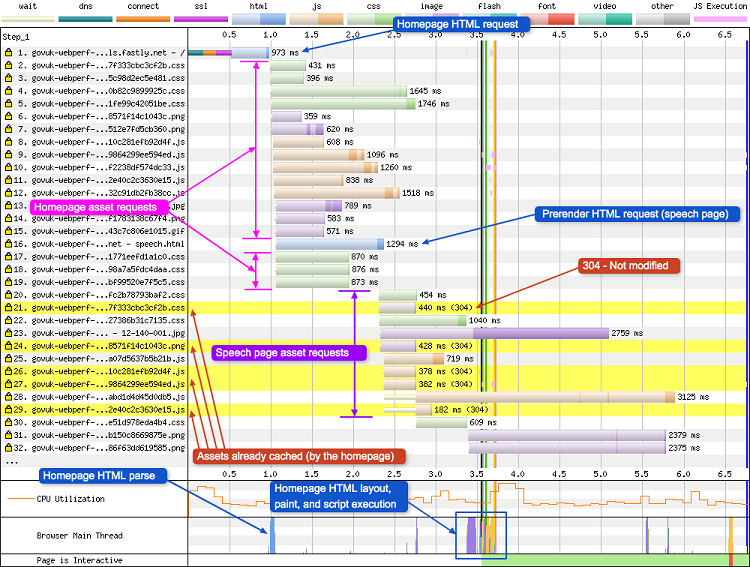The image size is (750, 567).
Task: Click the lock icon on request 1
Action: 8,52
